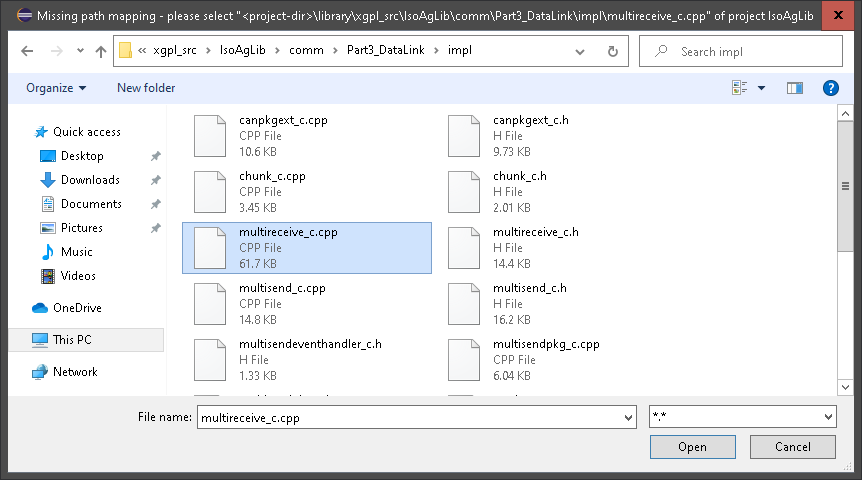Select the multireceive_c.h file
The image size is (862, 480).
tap(561, 248)
